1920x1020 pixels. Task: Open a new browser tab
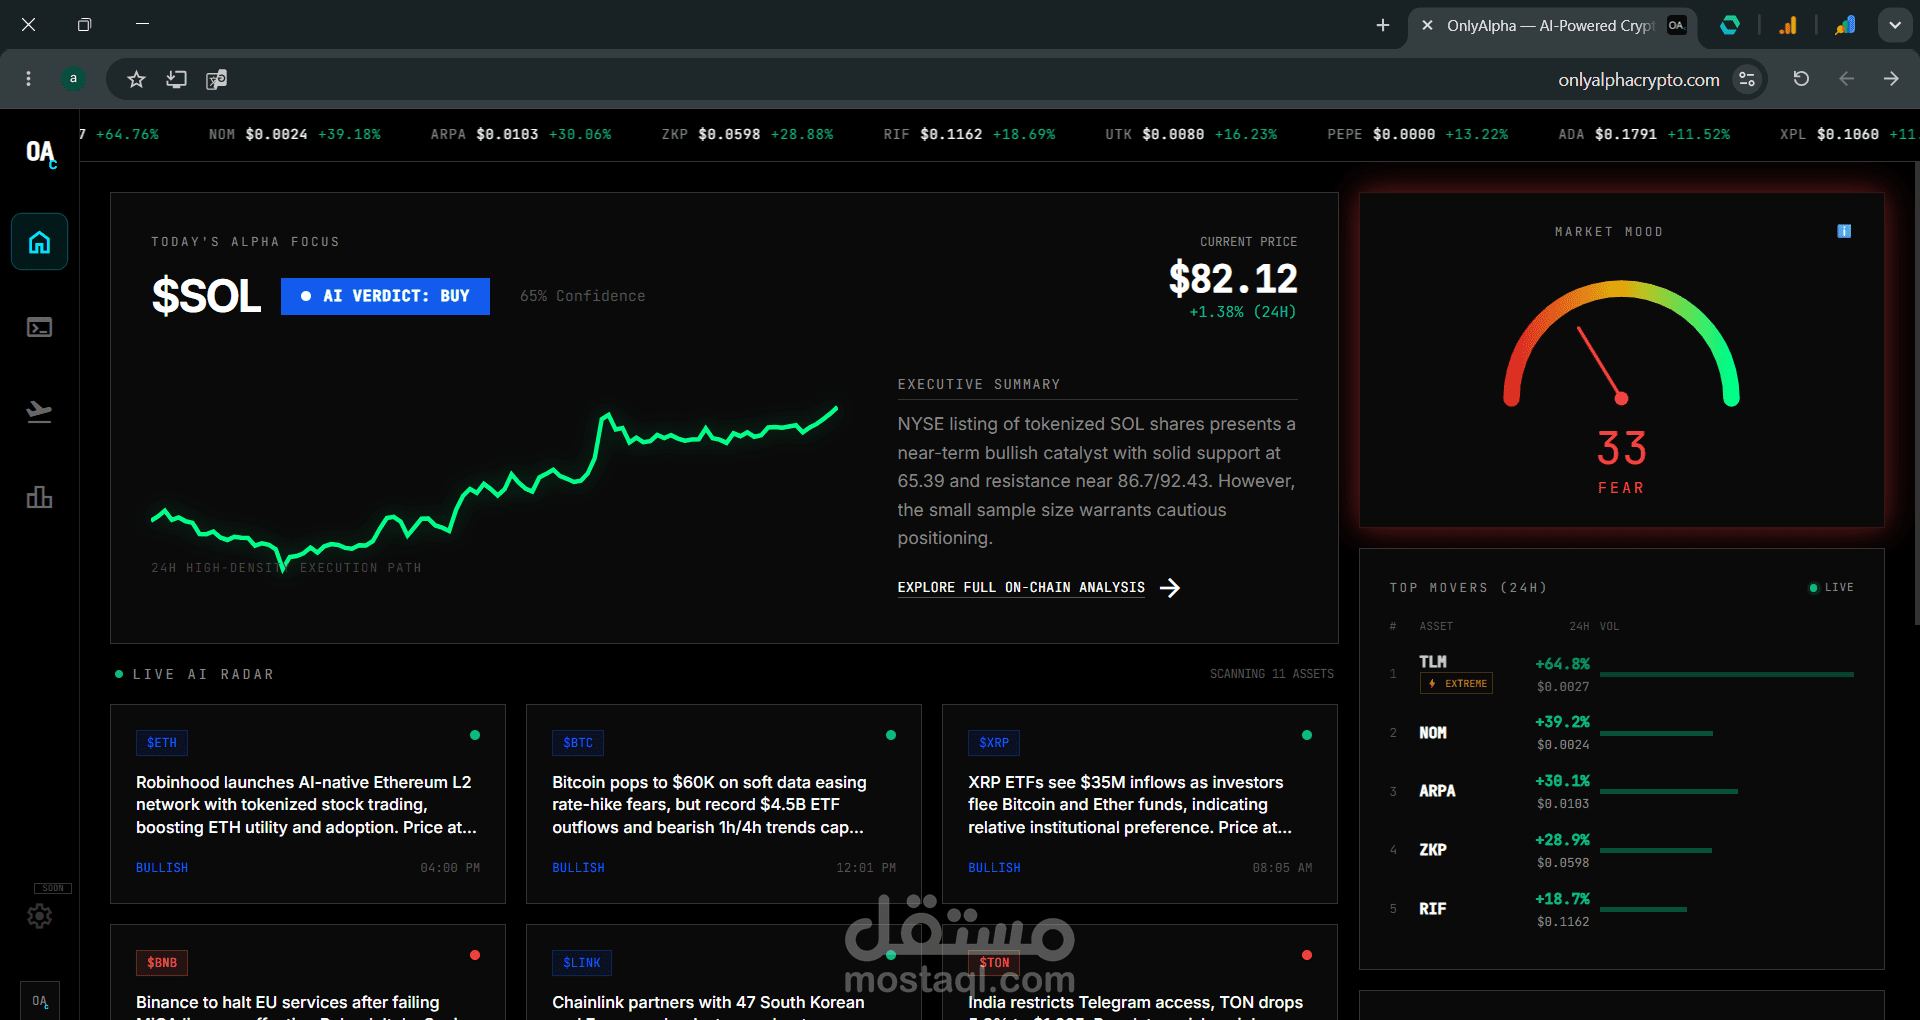1382,25
